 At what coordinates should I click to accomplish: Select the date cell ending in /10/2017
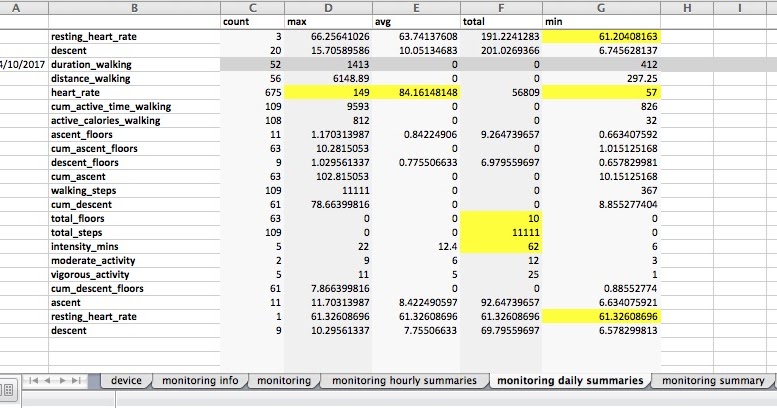click(x=24, y=64)
